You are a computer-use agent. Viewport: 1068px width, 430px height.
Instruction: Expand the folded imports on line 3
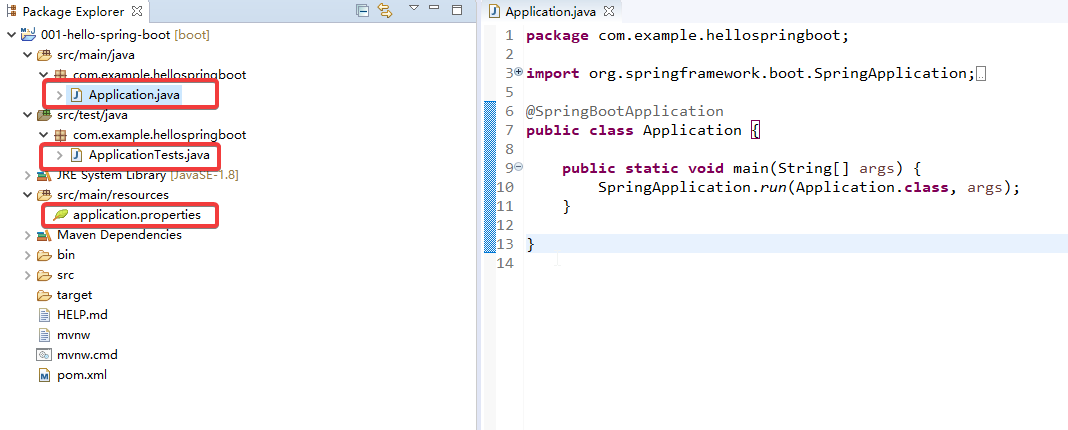520,71
